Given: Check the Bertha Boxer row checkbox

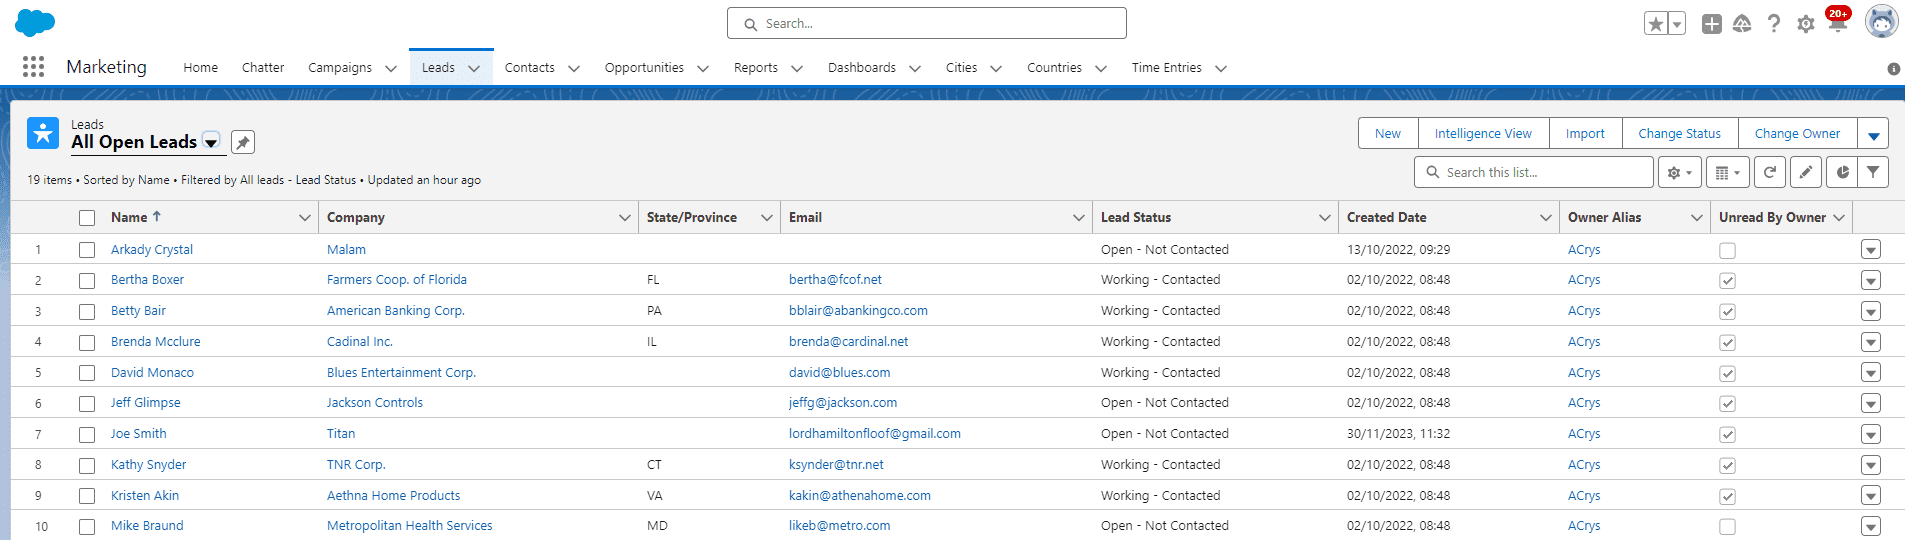Looking at the screenshot, I should point(87,281).
